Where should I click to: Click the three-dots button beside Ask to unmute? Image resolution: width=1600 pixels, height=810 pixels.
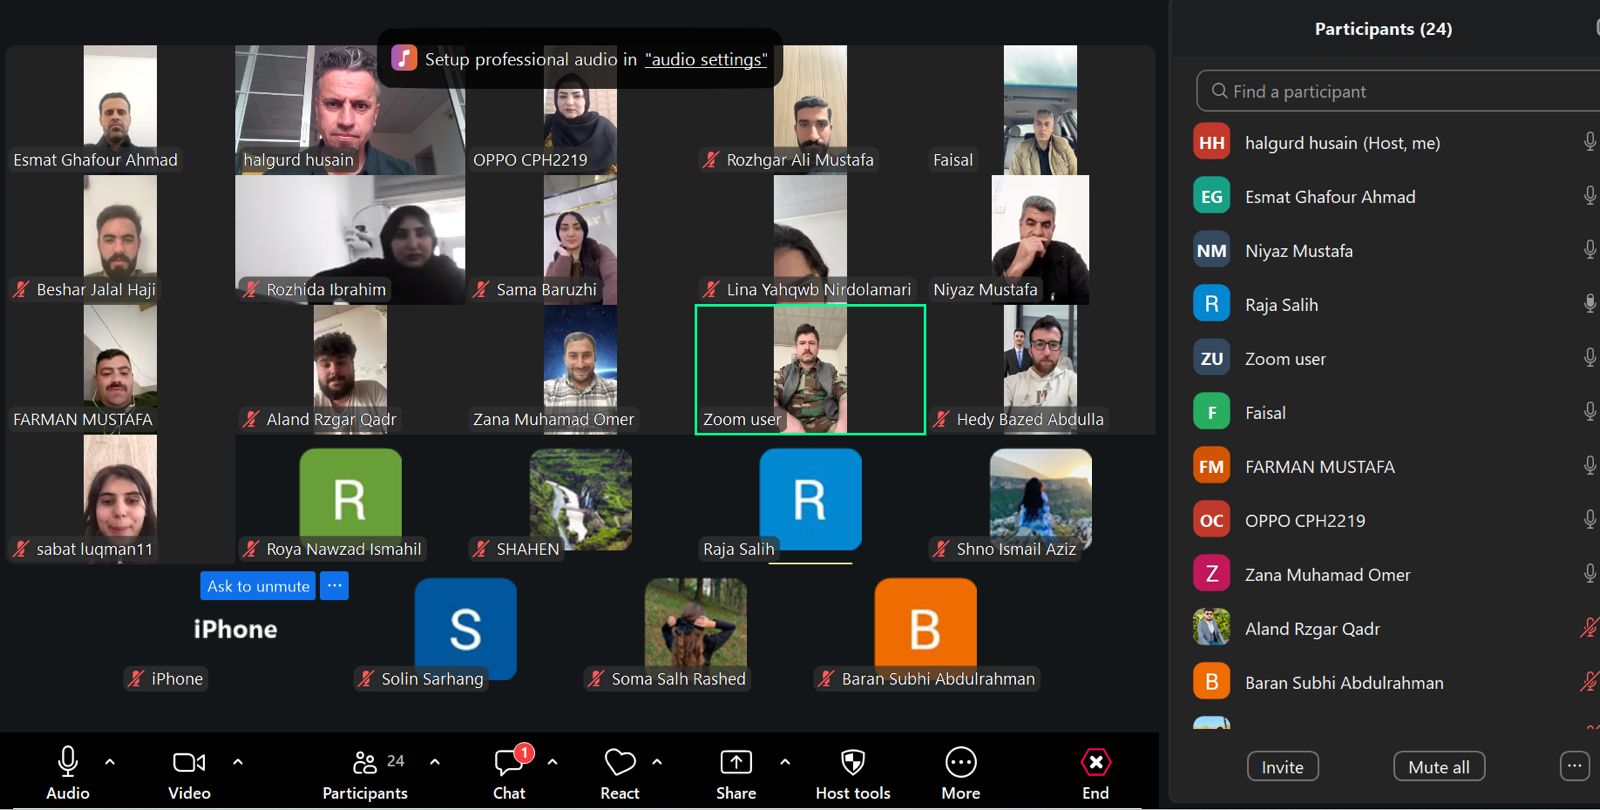pyautogui.click(x=334, y=586)
